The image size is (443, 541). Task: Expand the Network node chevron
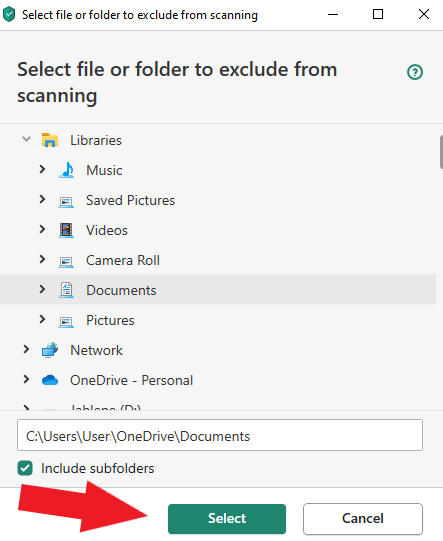pos(26,350)
